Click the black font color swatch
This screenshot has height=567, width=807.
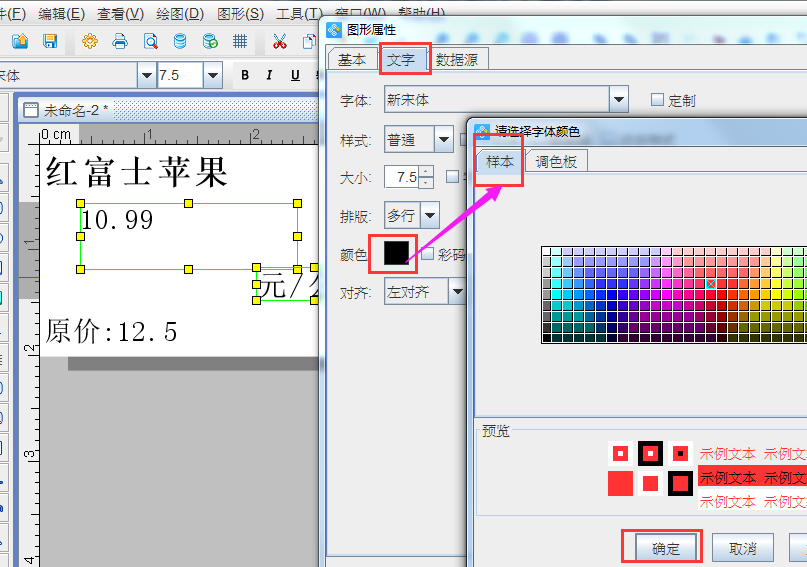pos(395,254)
